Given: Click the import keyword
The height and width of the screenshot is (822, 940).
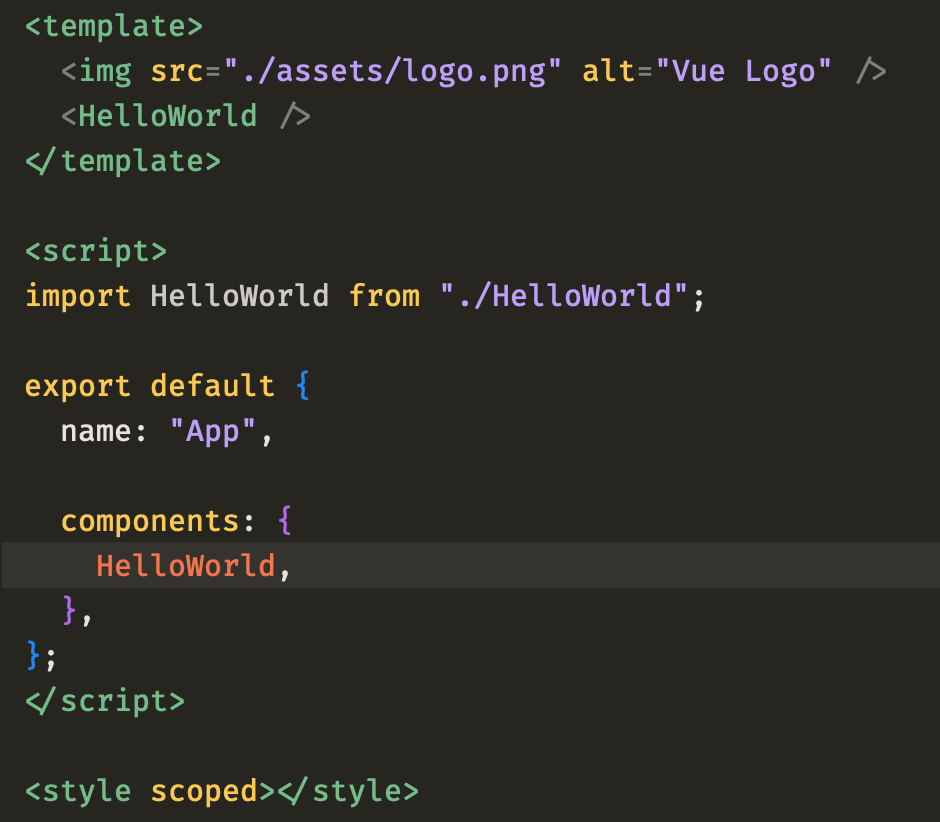Looking at the screenshot, I should (x=78, y=296).
